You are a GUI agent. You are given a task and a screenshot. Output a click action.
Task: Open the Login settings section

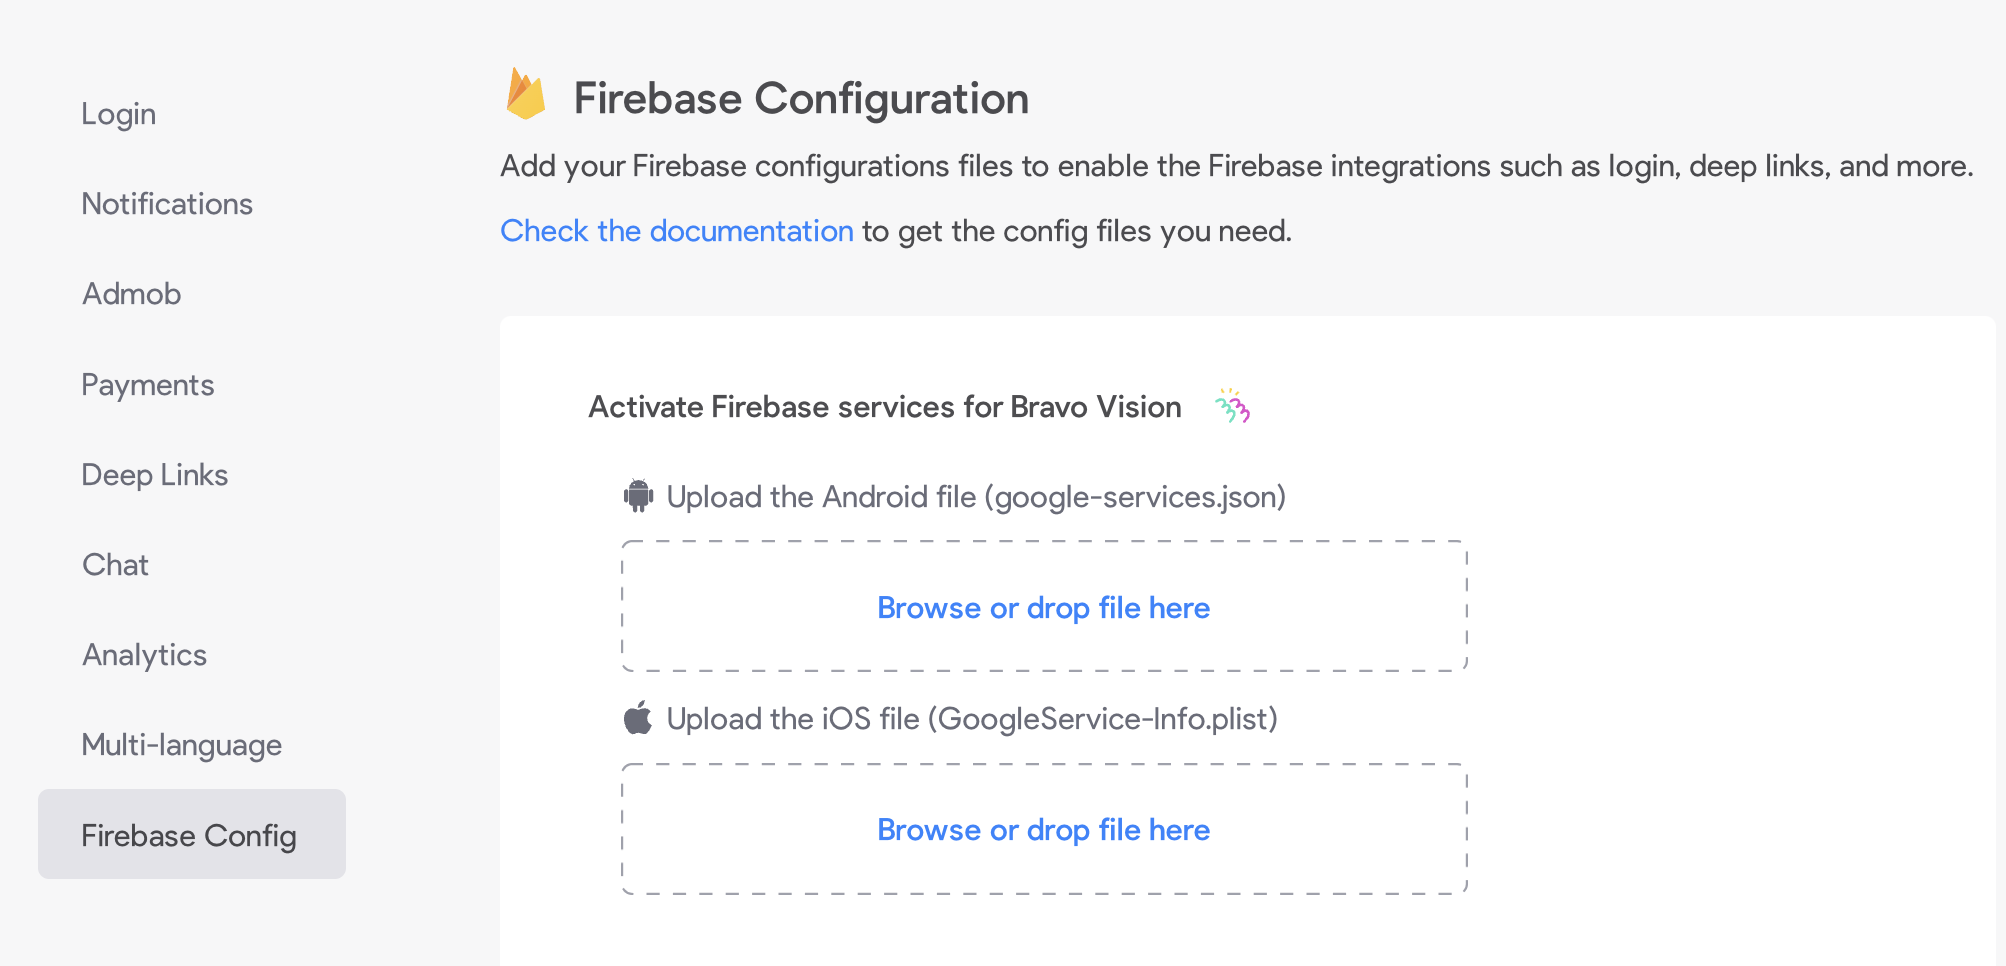pos(118,114)
